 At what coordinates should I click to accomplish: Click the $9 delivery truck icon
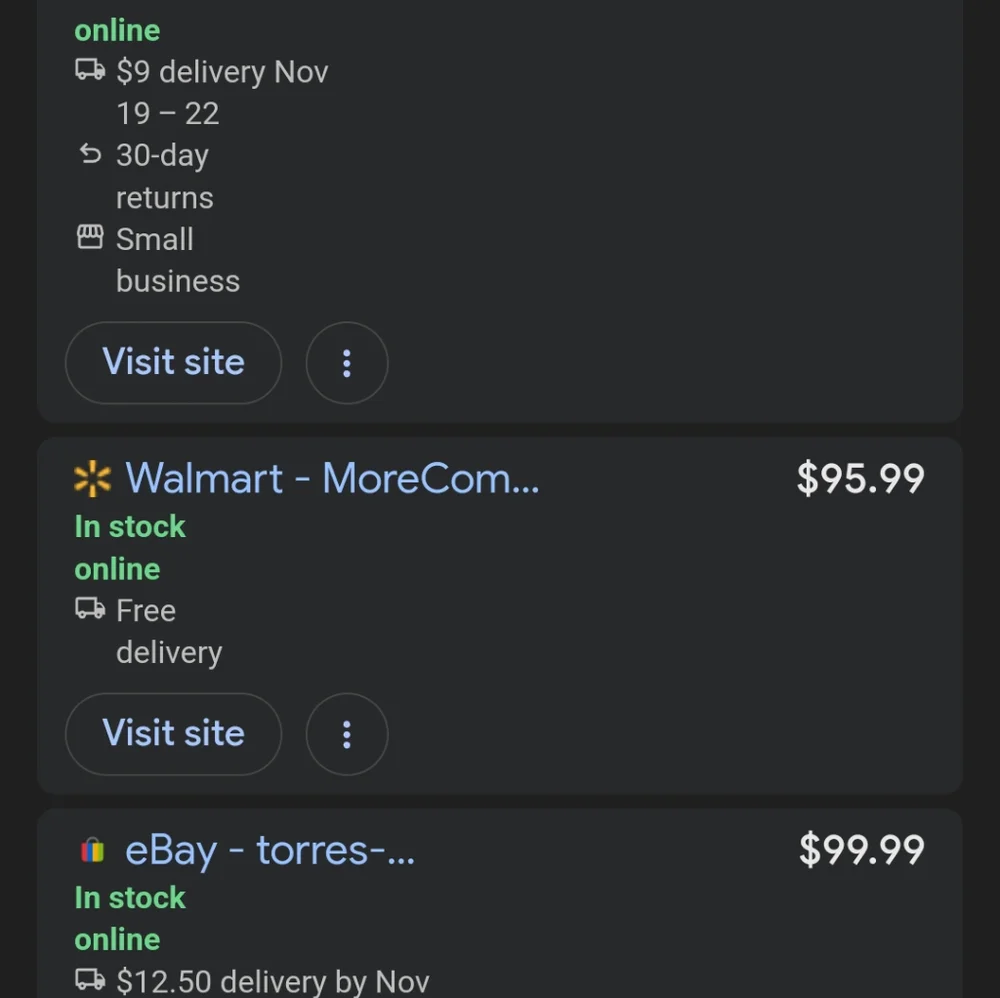(90, 70)
